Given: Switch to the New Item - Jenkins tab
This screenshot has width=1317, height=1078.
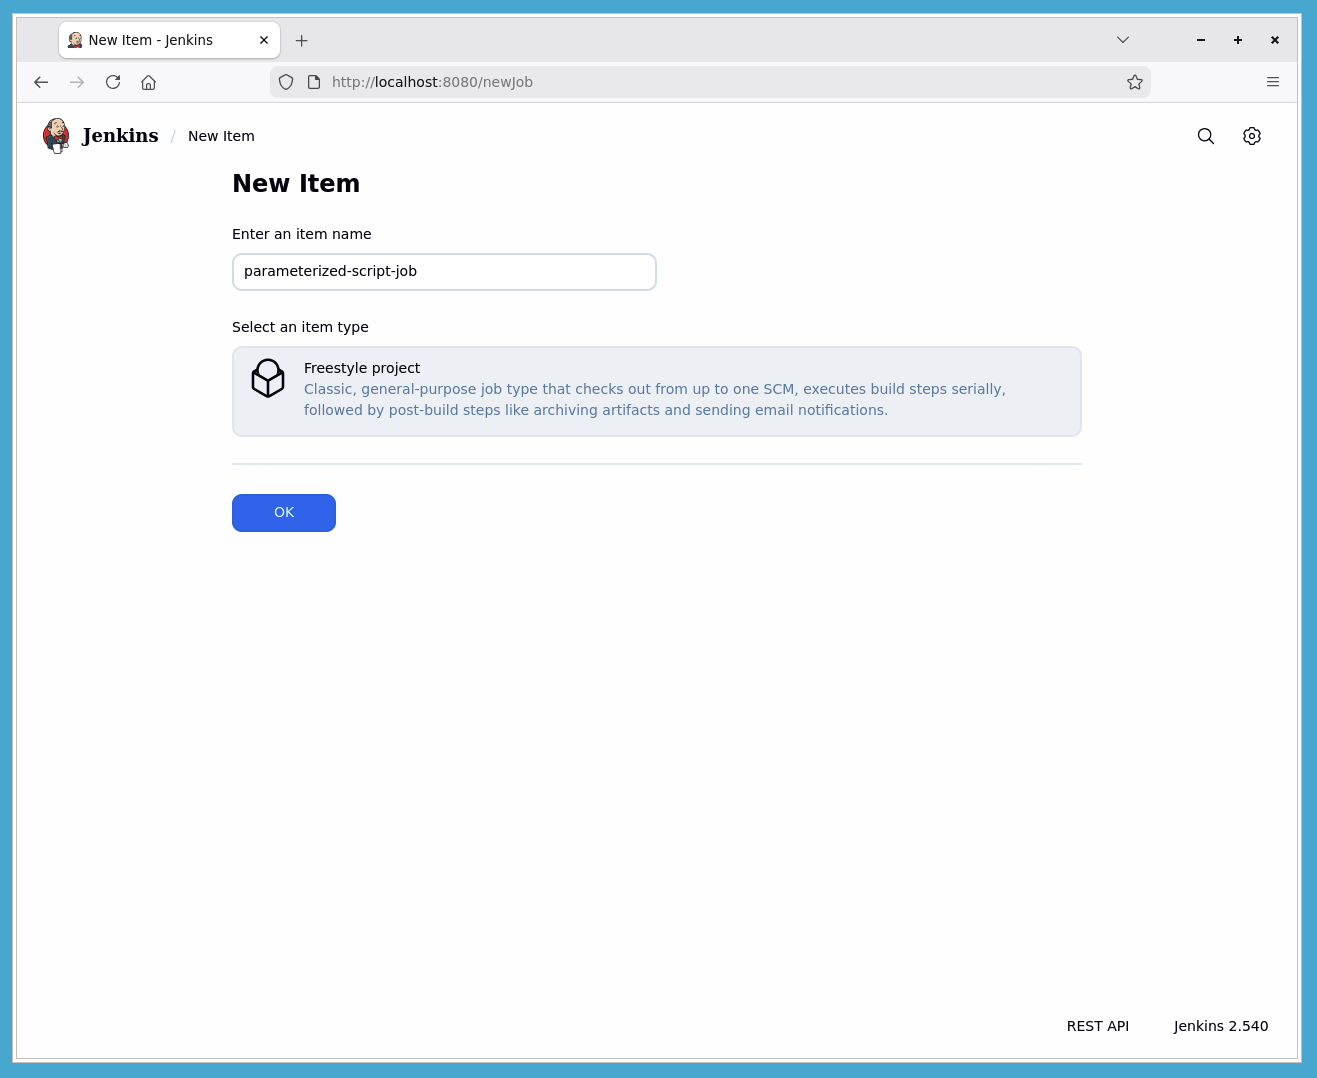Looking at the screenshot, I should tap(160, 40).
